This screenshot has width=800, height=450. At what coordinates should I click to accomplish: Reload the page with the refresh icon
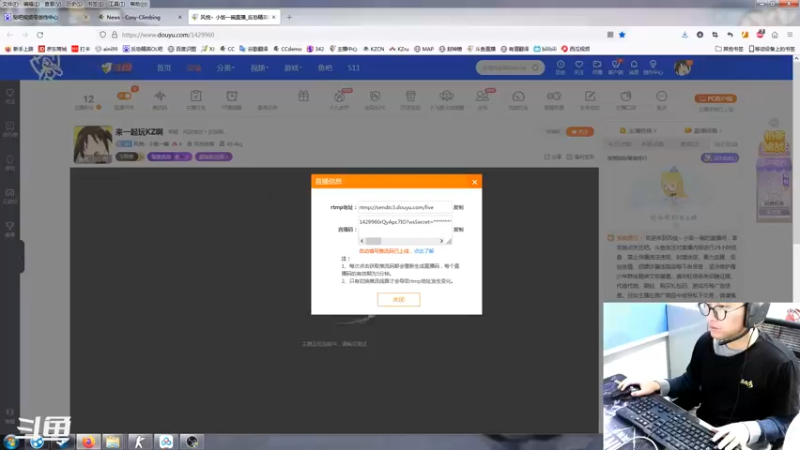40,35
